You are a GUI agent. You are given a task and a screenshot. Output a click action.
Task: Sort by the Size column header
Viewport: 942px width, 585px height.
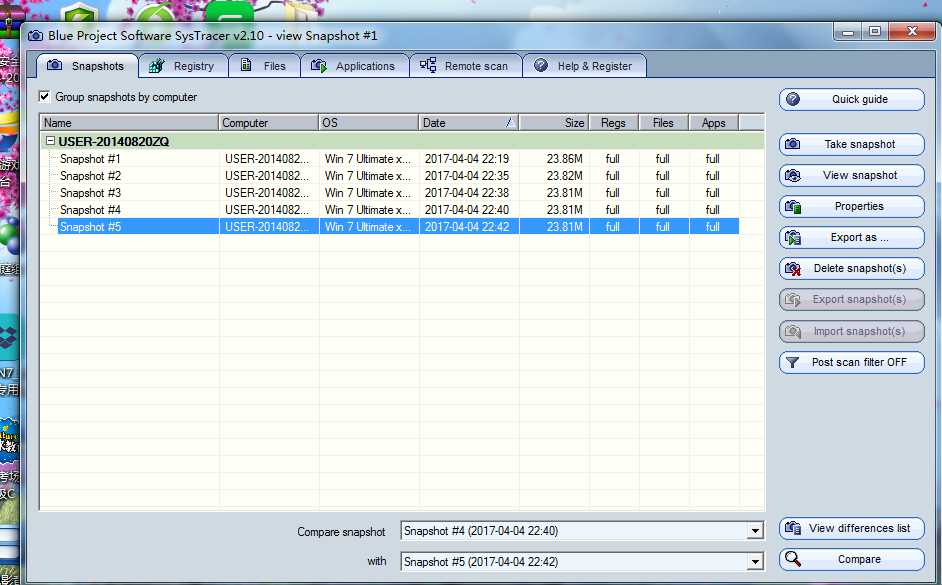(554, 123)
